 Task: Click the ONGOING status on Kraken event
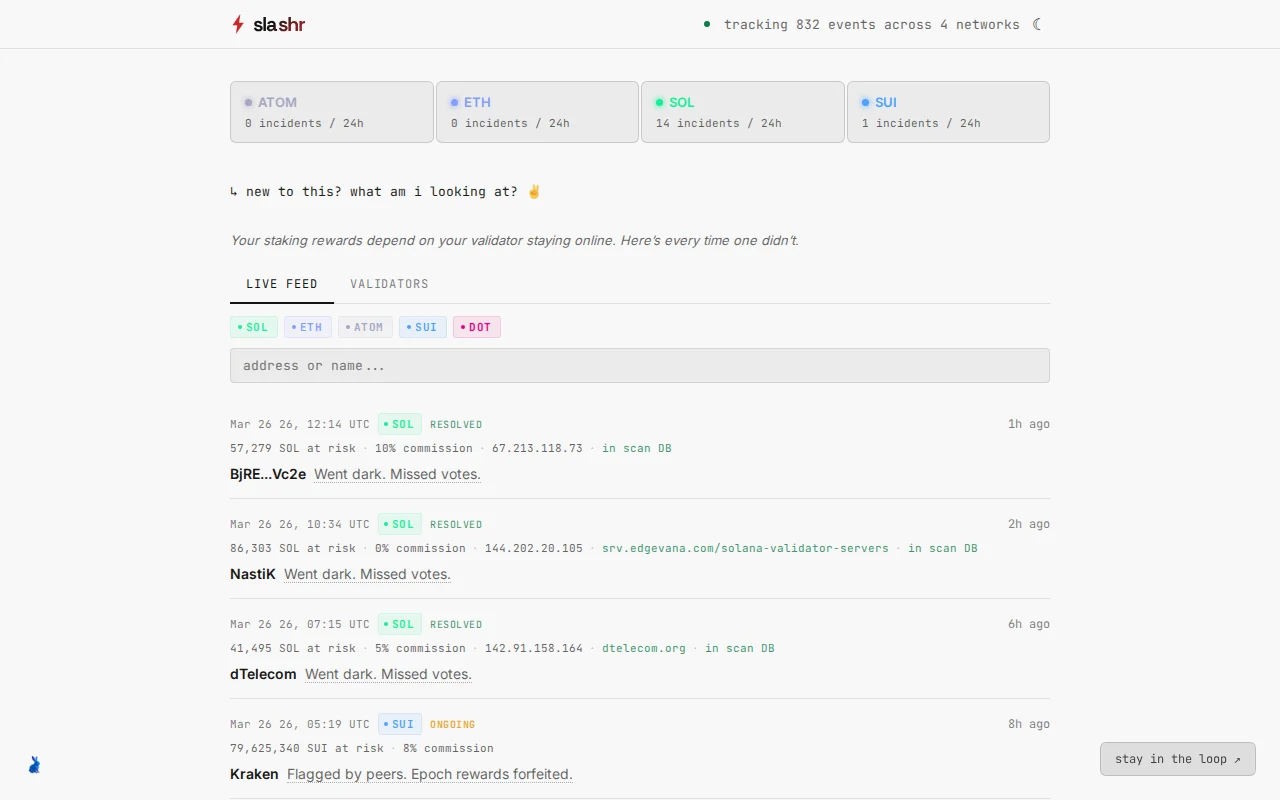[x=453, y=724]
